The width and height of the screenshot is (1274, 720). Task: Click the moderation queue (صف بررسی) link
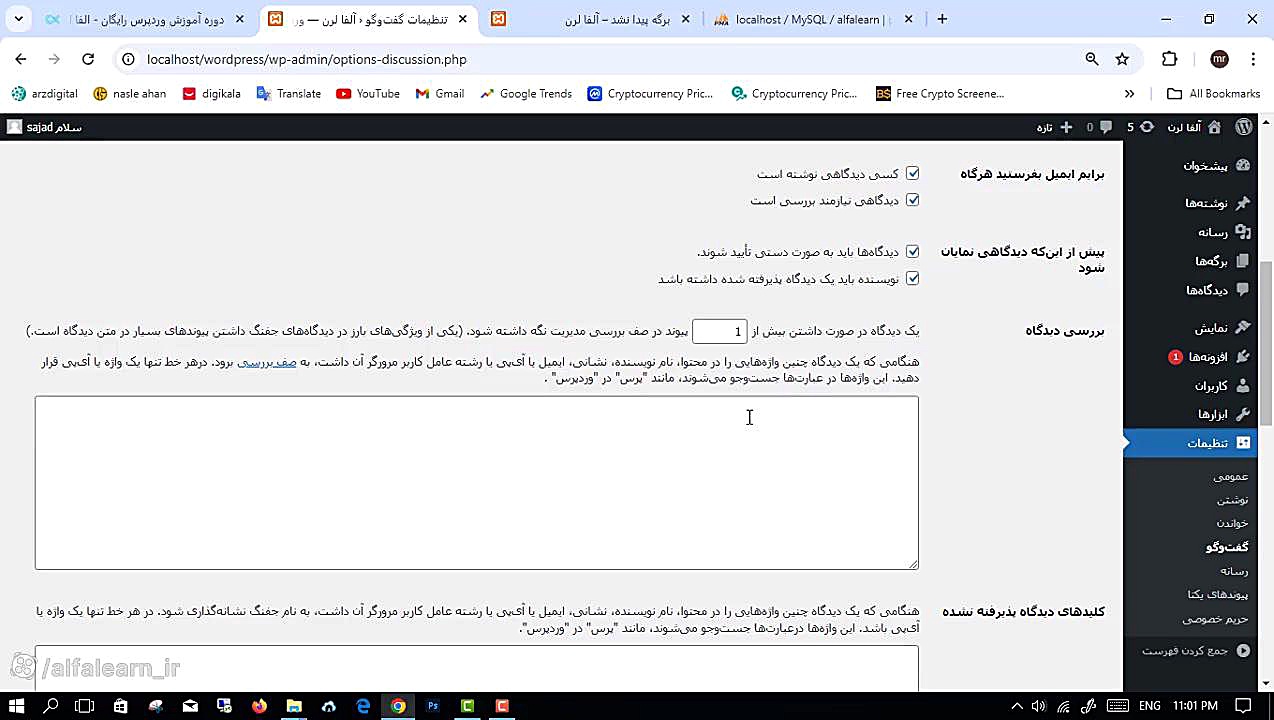coord(266,362)
